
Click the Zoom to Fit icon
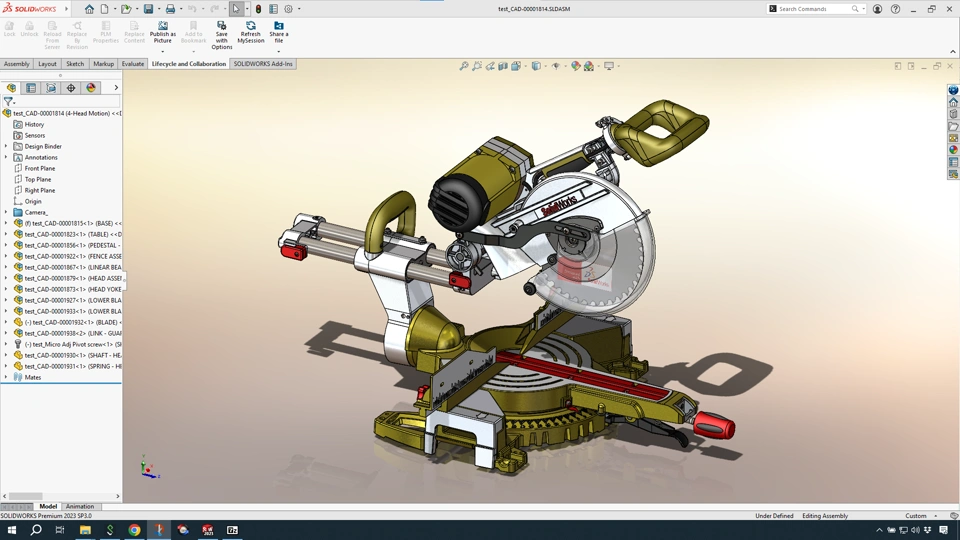(x=464, y=66)
